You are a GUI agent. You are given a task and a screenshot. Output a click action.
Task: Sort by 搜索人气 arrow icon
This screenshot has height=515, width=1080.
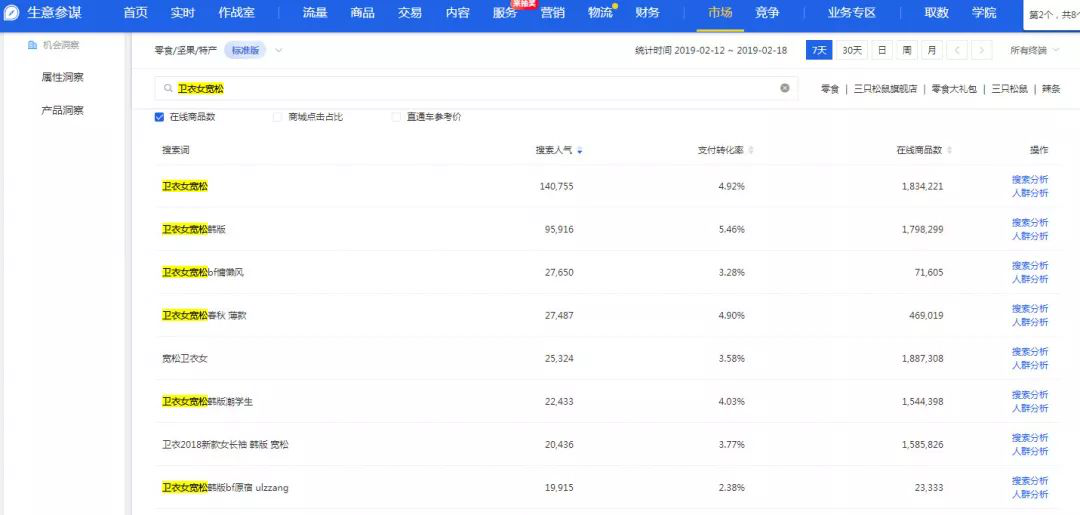click(x=580, y=151)
